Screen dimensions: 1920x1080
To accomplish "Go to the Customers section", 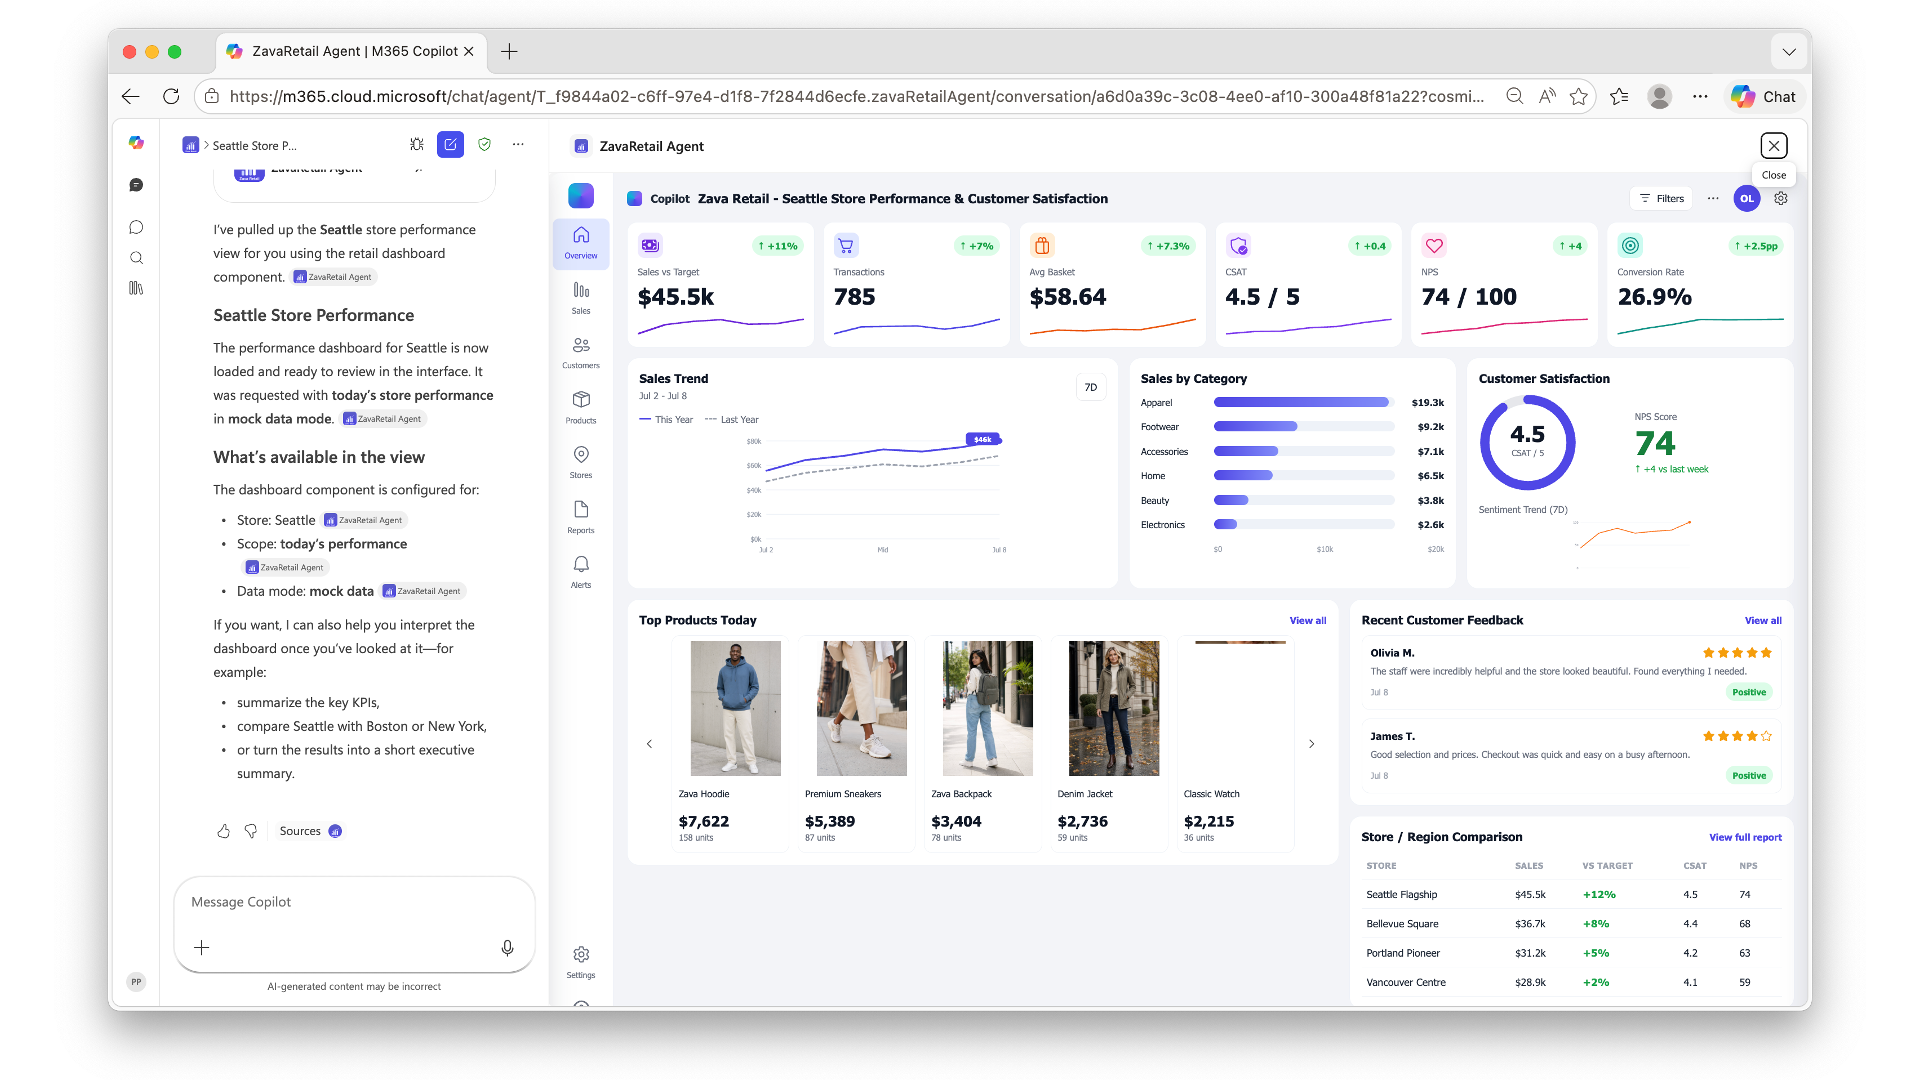I will point(581,353).
